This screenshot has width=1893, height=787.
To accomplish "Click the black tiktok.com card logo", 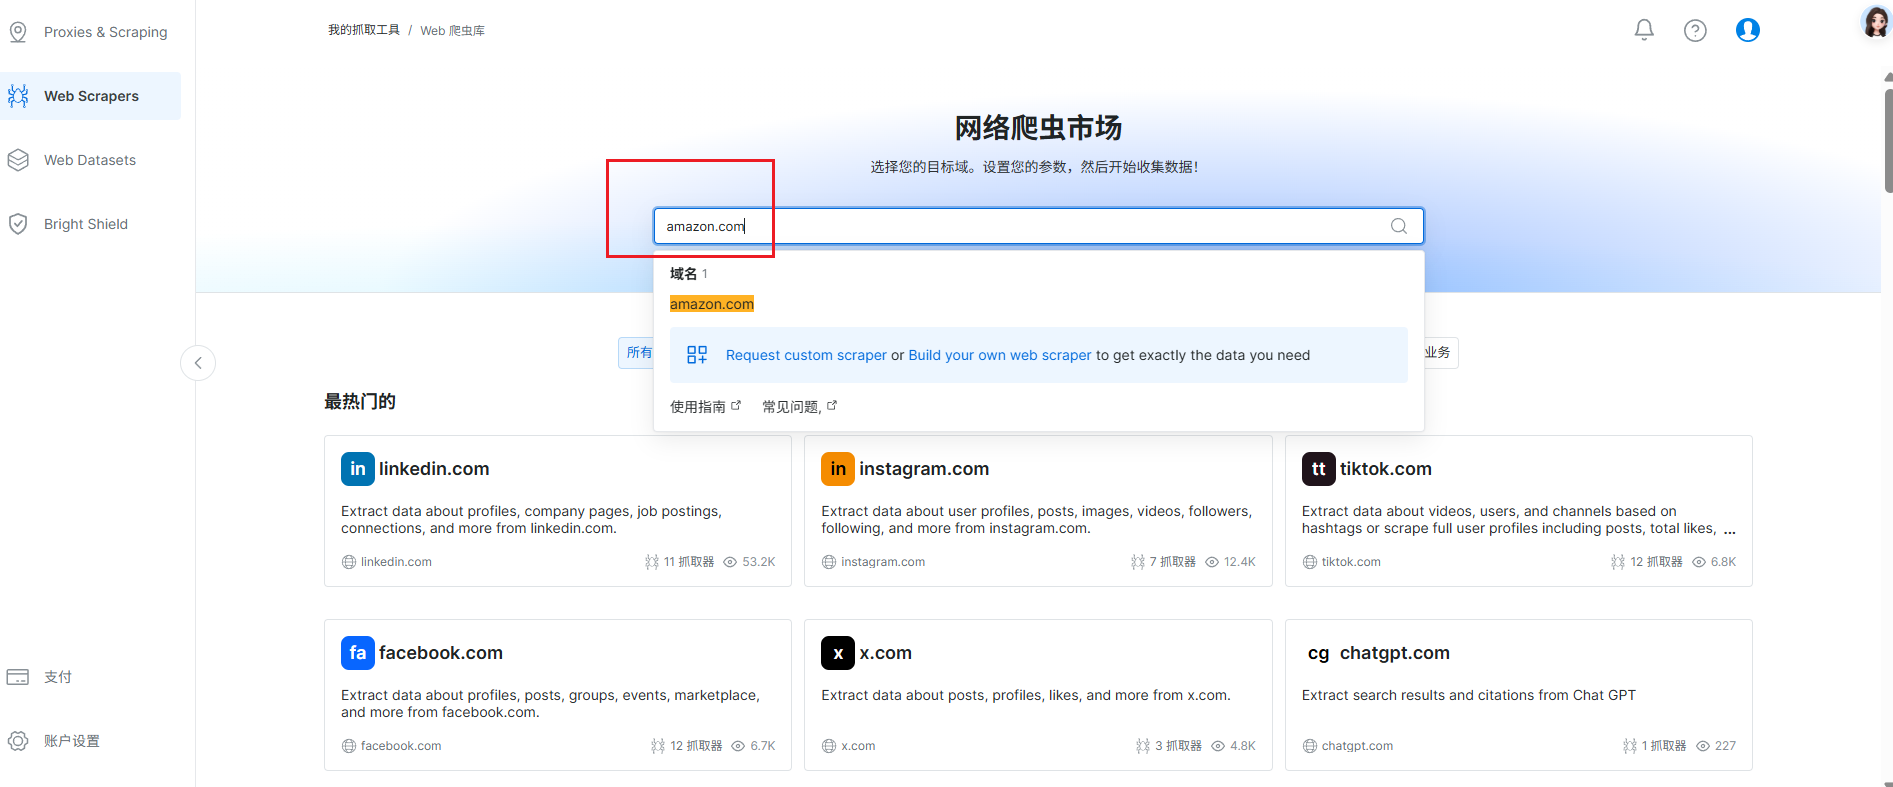I will click(x=1318, y=469).
